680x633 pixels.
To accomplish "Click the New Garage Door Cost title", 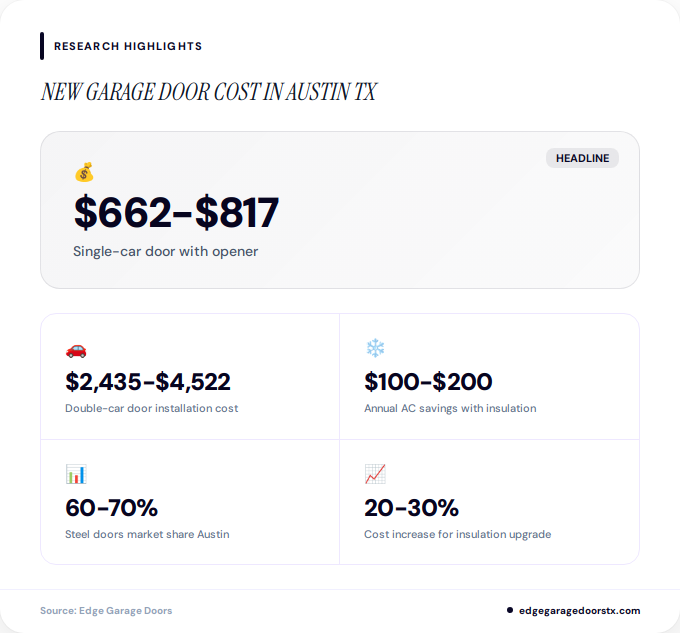I will tap(208, 93).
